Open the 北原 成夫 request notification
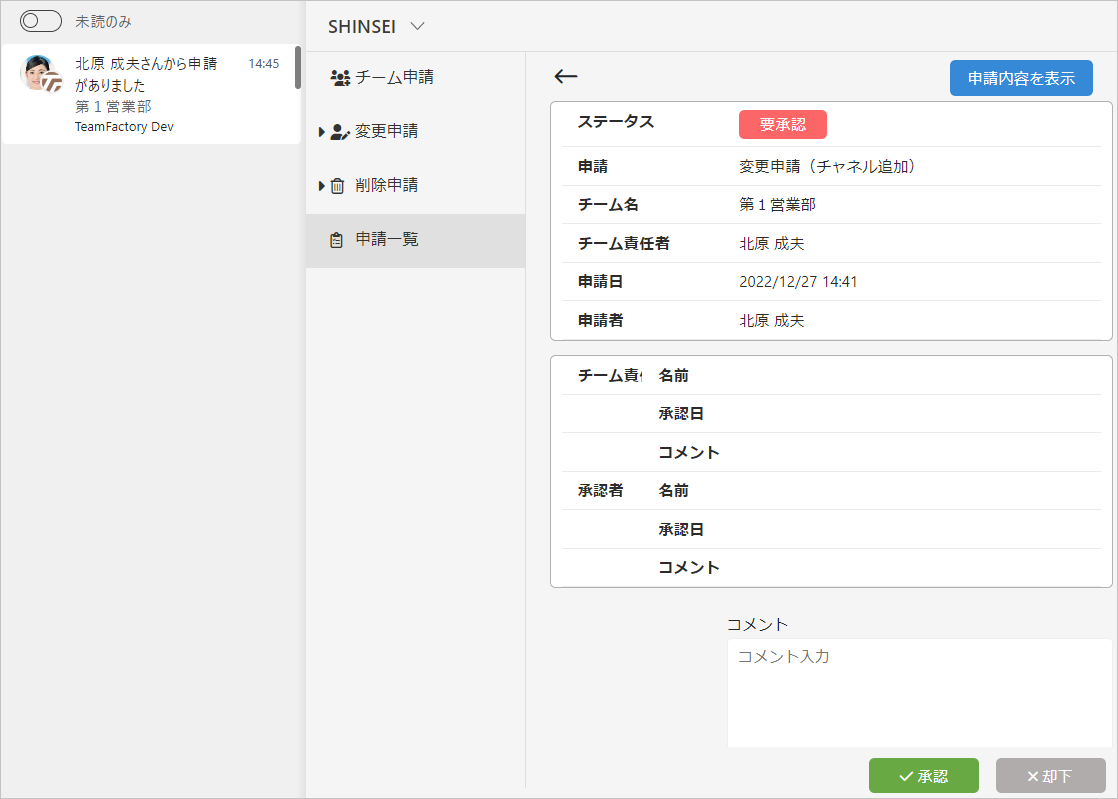The width and height of the screenshot is (1118, 799). (x=151, y=94)
